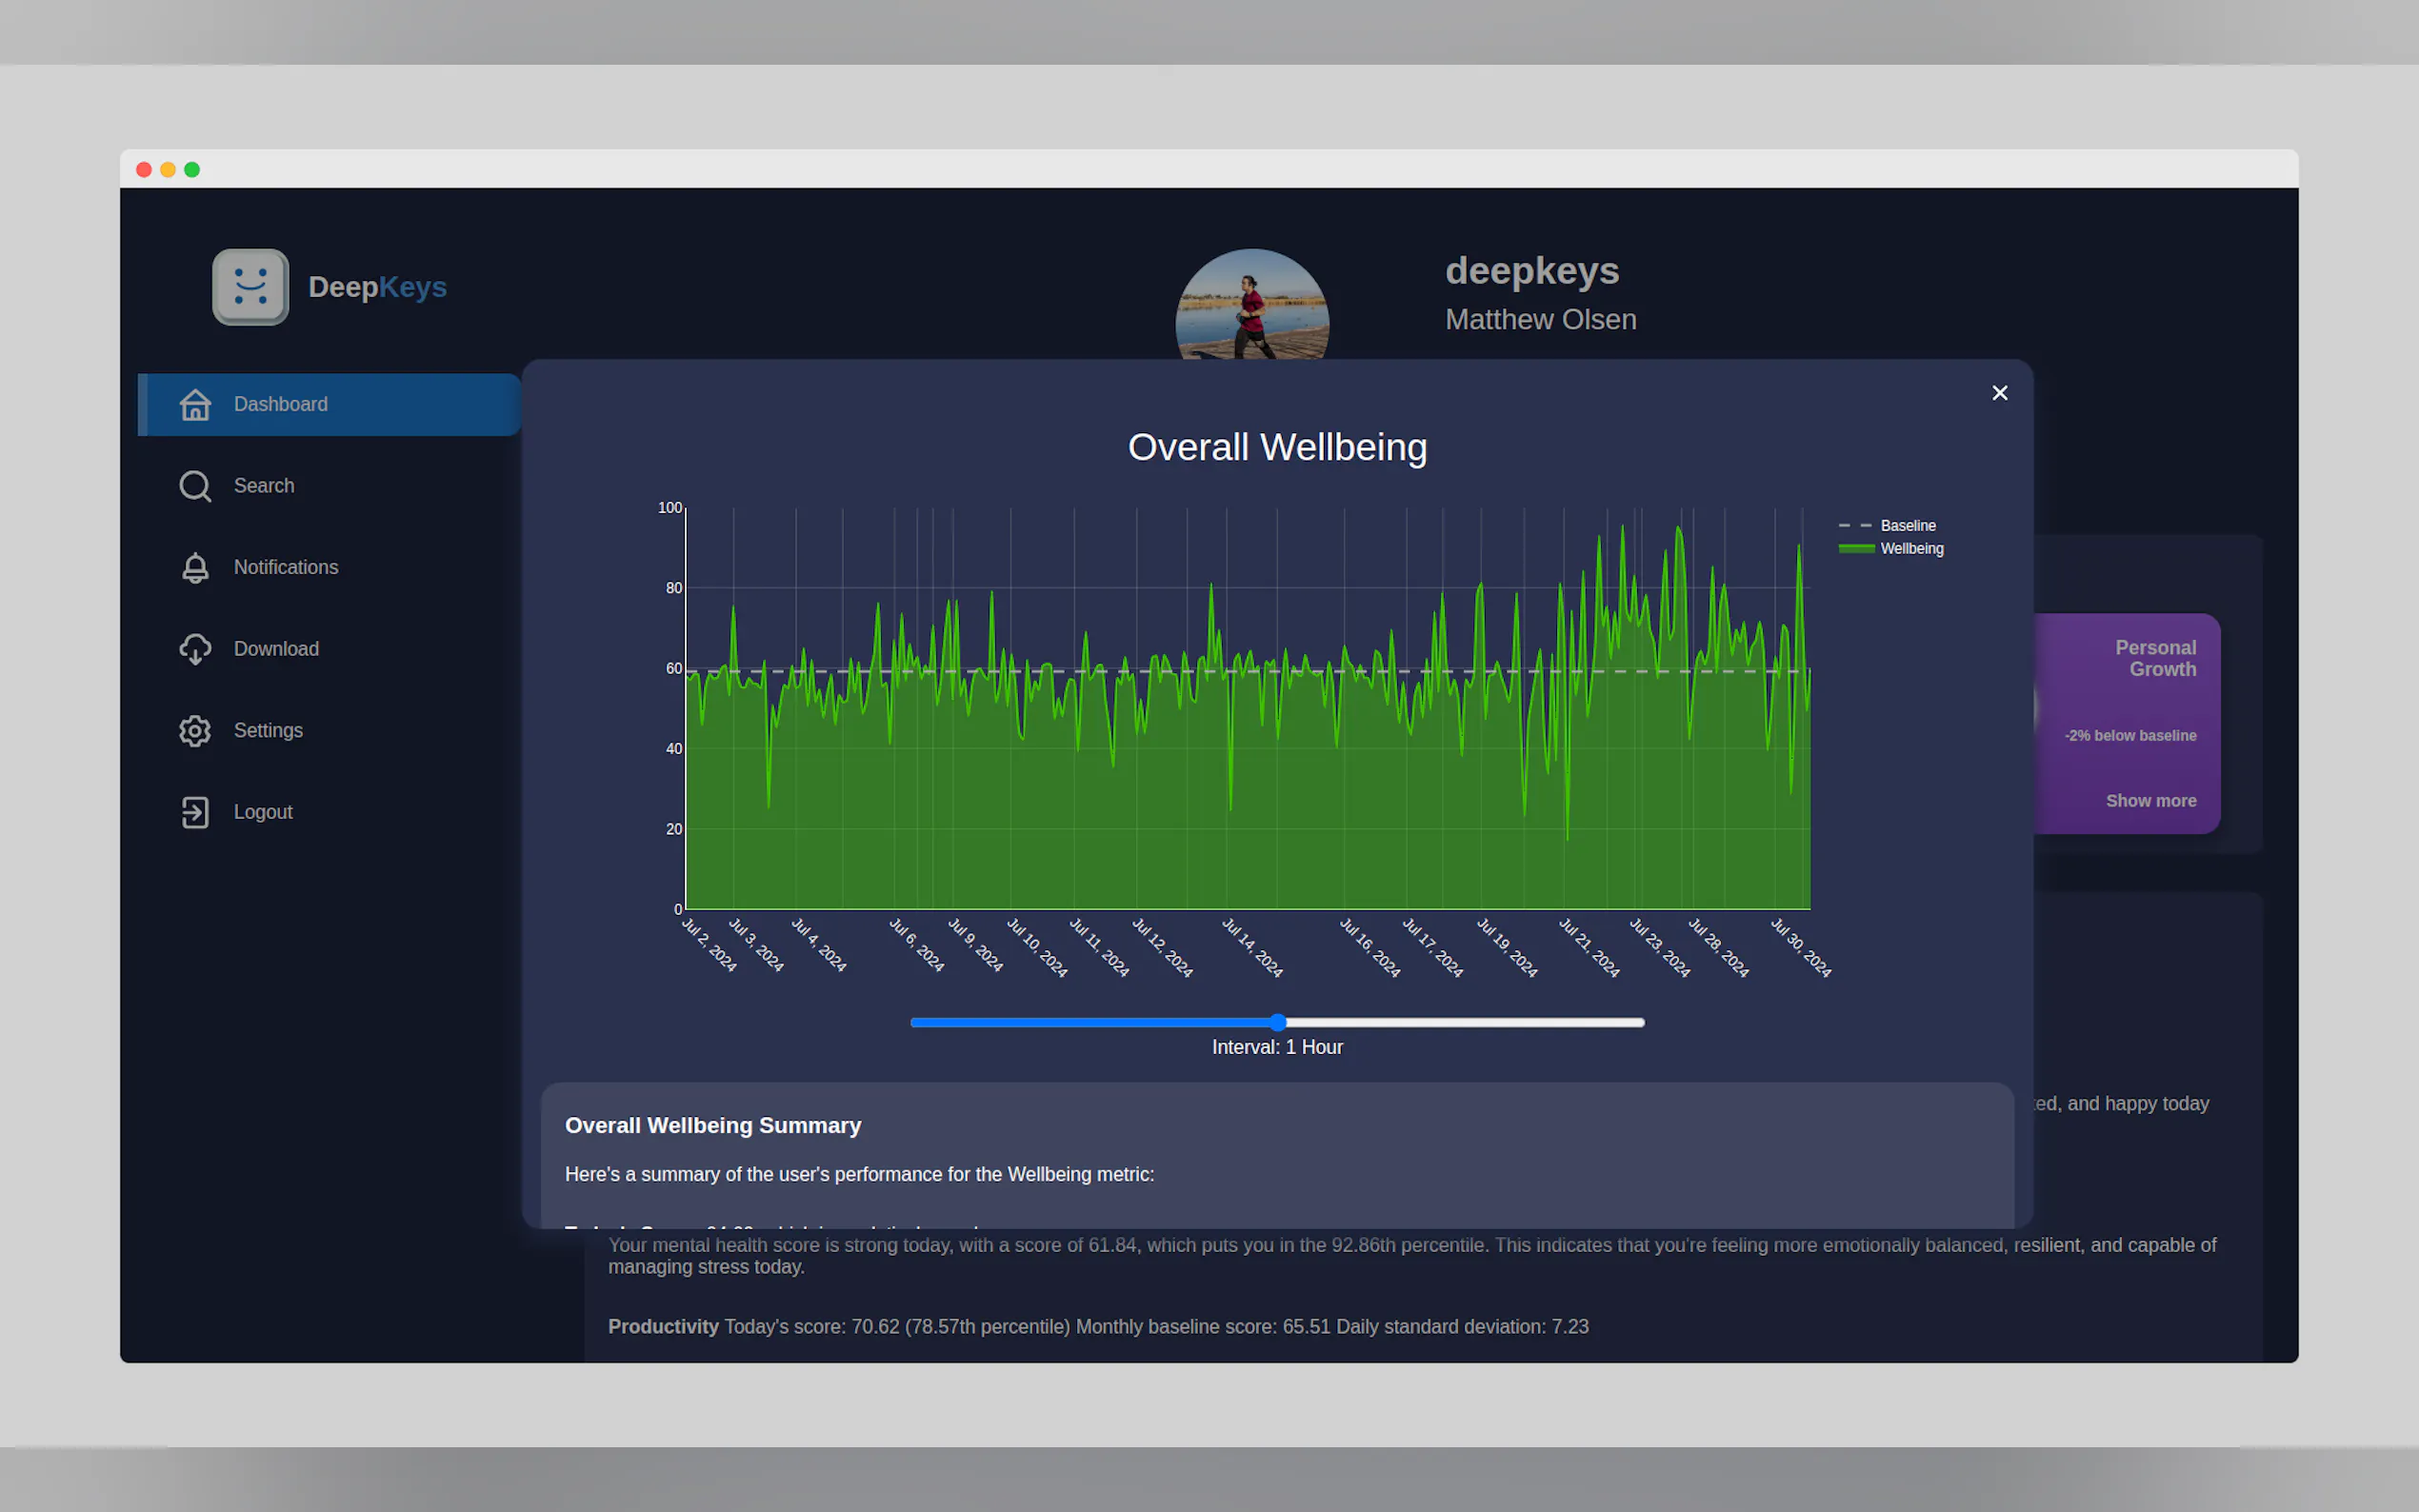Click the Download cloud icon

195,649
